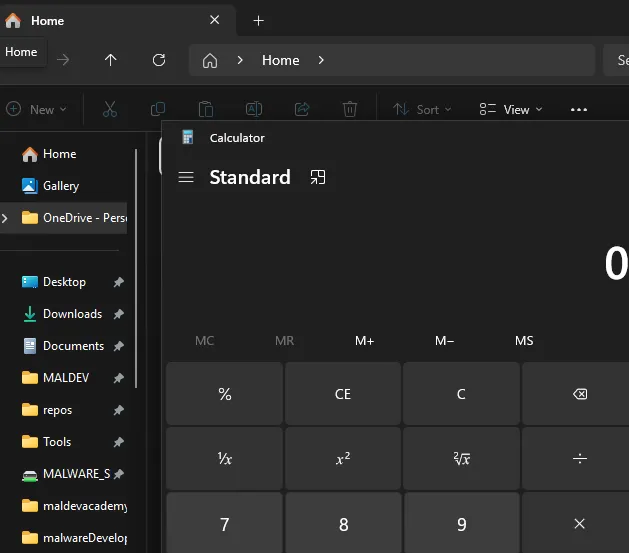Click the Paste icon in File Explorer toolbar
The width and height of the screenshot is (629, 553).
[x=206, y=109]
